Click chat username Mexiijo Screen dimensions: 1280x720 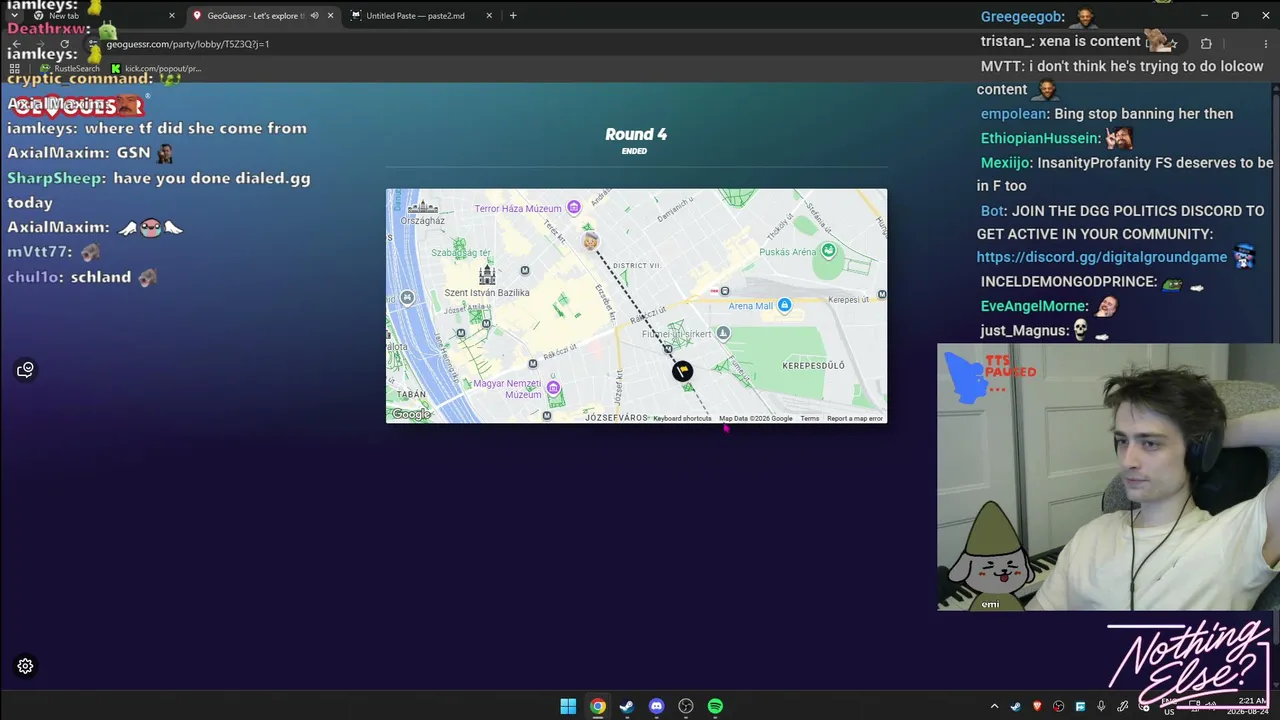1004,162
